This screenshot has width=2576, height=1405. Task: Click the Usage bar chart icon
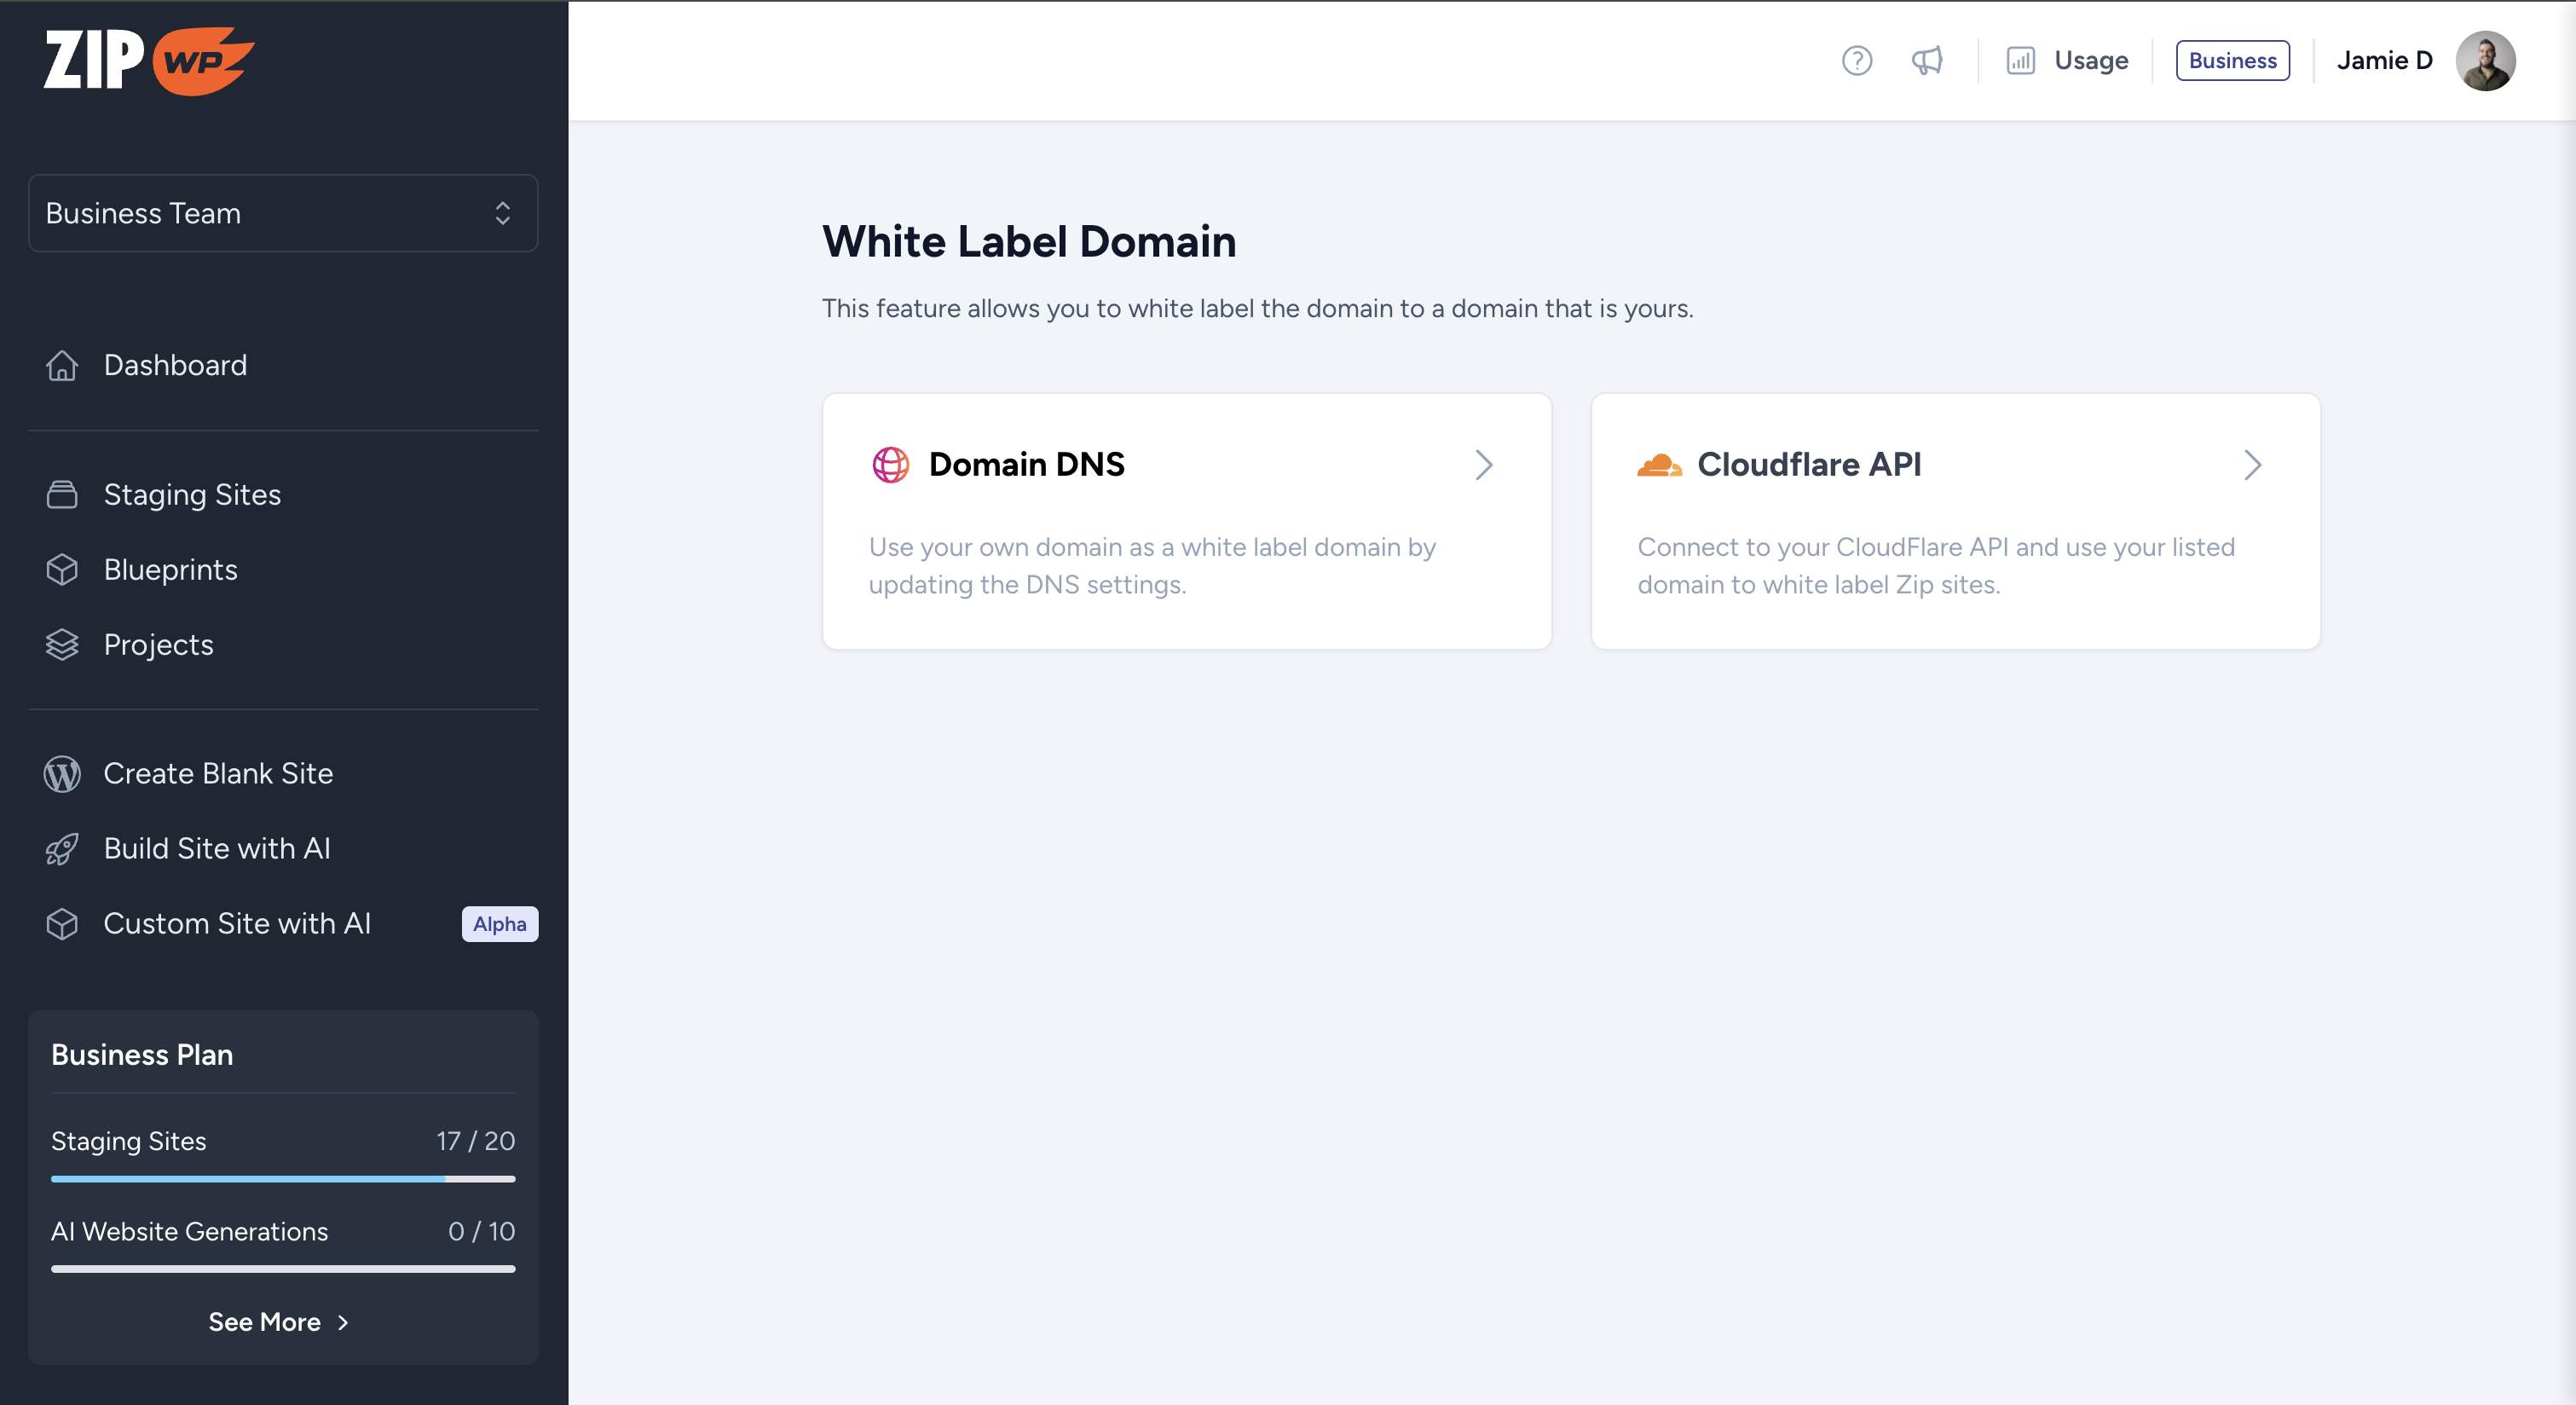pos(2020,60)
